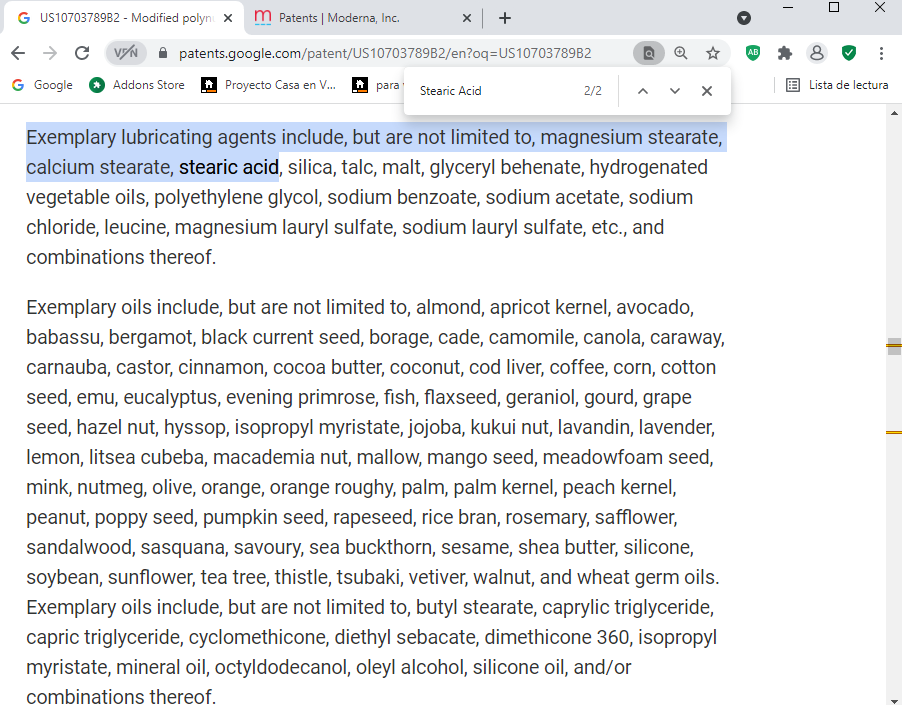902x705 pixels.
Task: Expand the tab search dropdown arrow
Action: 744,18
